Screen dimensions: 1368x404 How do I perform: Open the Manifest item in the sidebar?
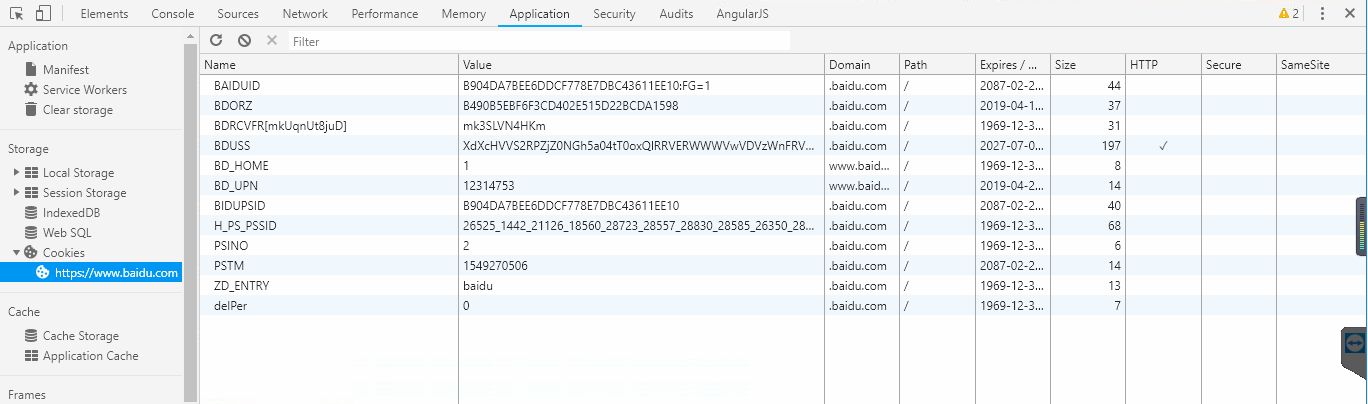[65, 70]
